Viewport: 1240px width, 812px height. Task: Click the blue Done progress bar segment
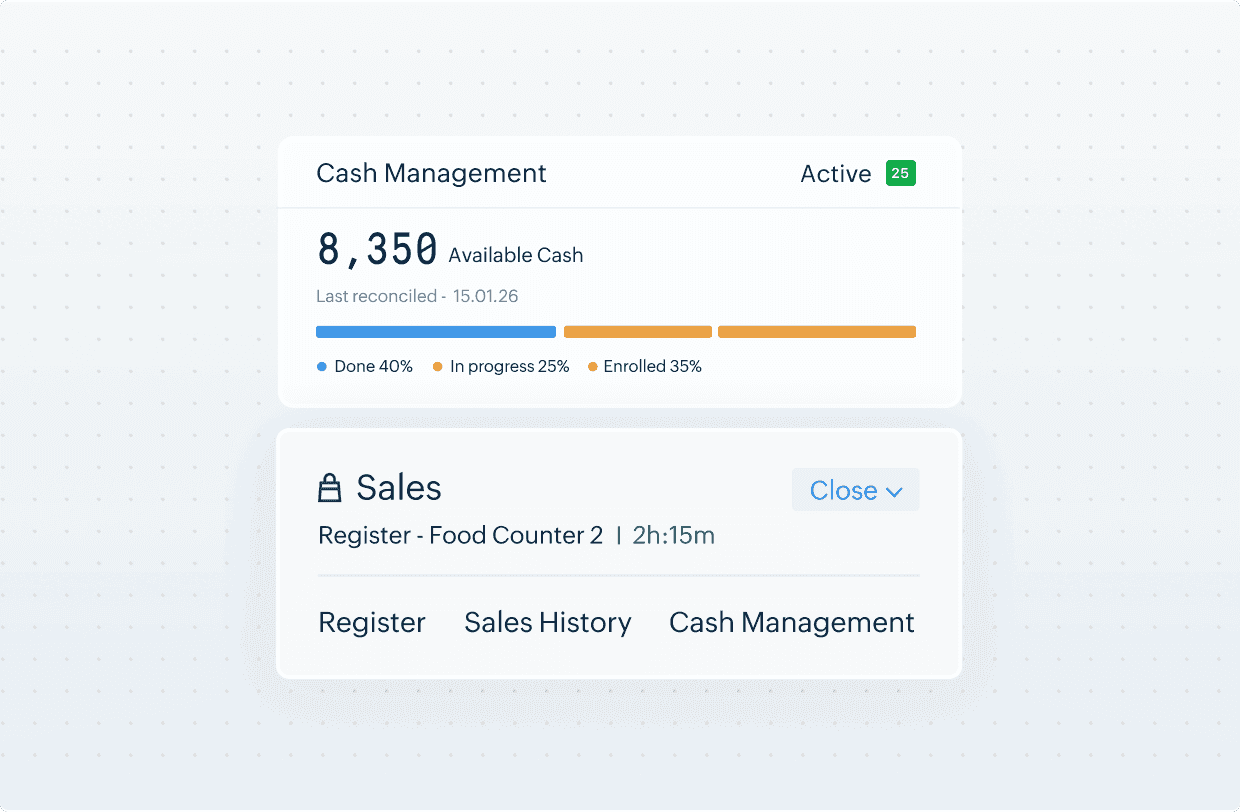pos(436,332)
